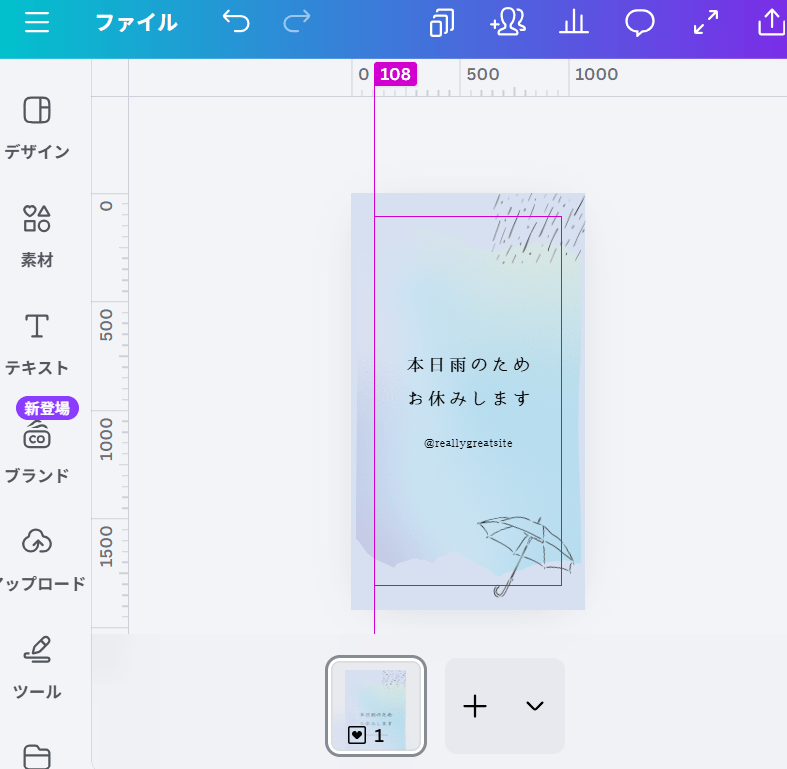Open the デザイン panel
787x769 pixels.
[37, 128]
